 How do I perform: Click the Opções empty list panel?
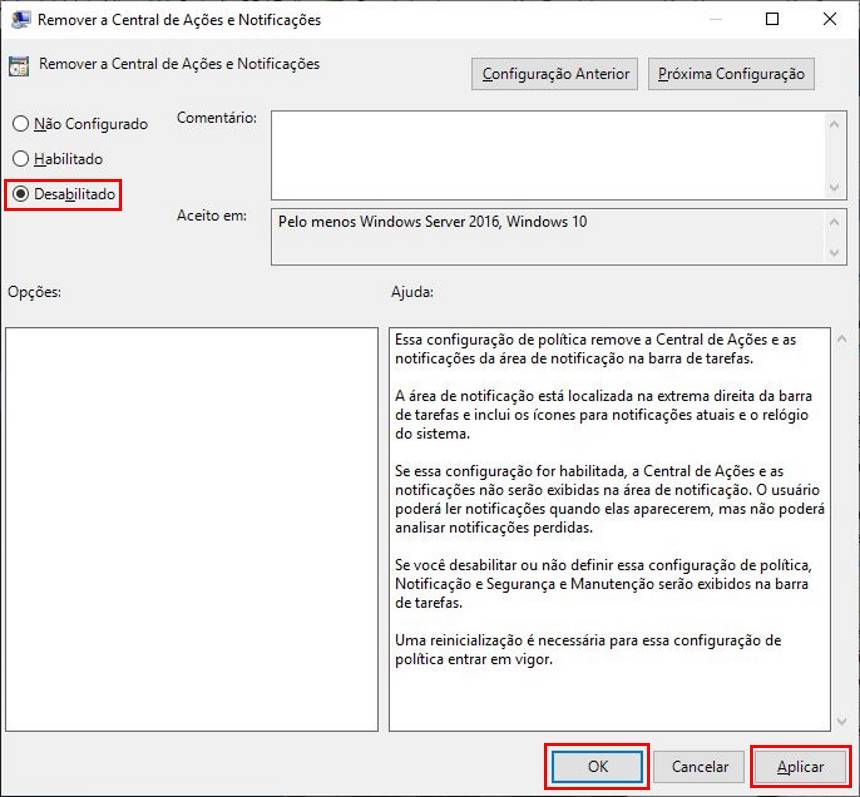pos(192,529)
